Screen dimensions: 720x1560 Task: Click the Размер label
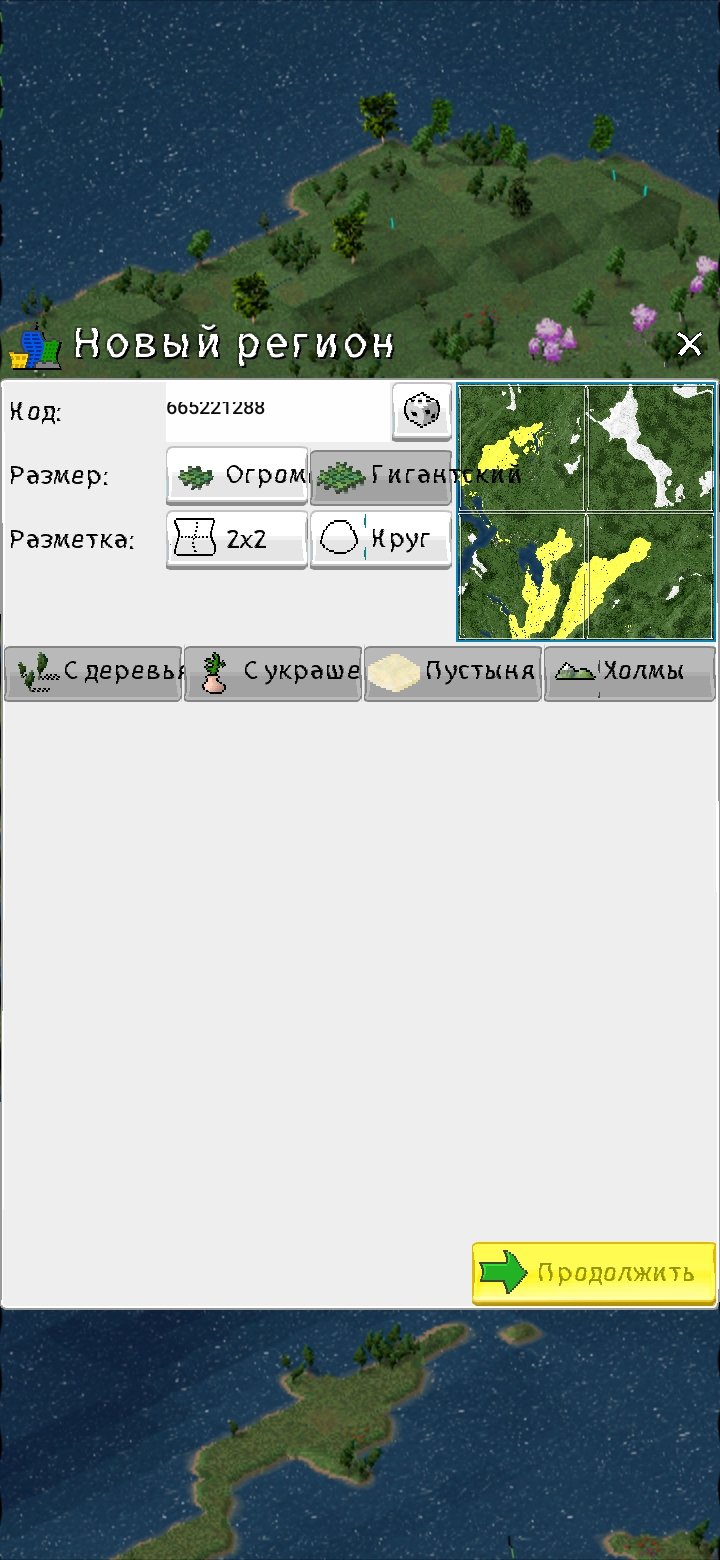59,476
